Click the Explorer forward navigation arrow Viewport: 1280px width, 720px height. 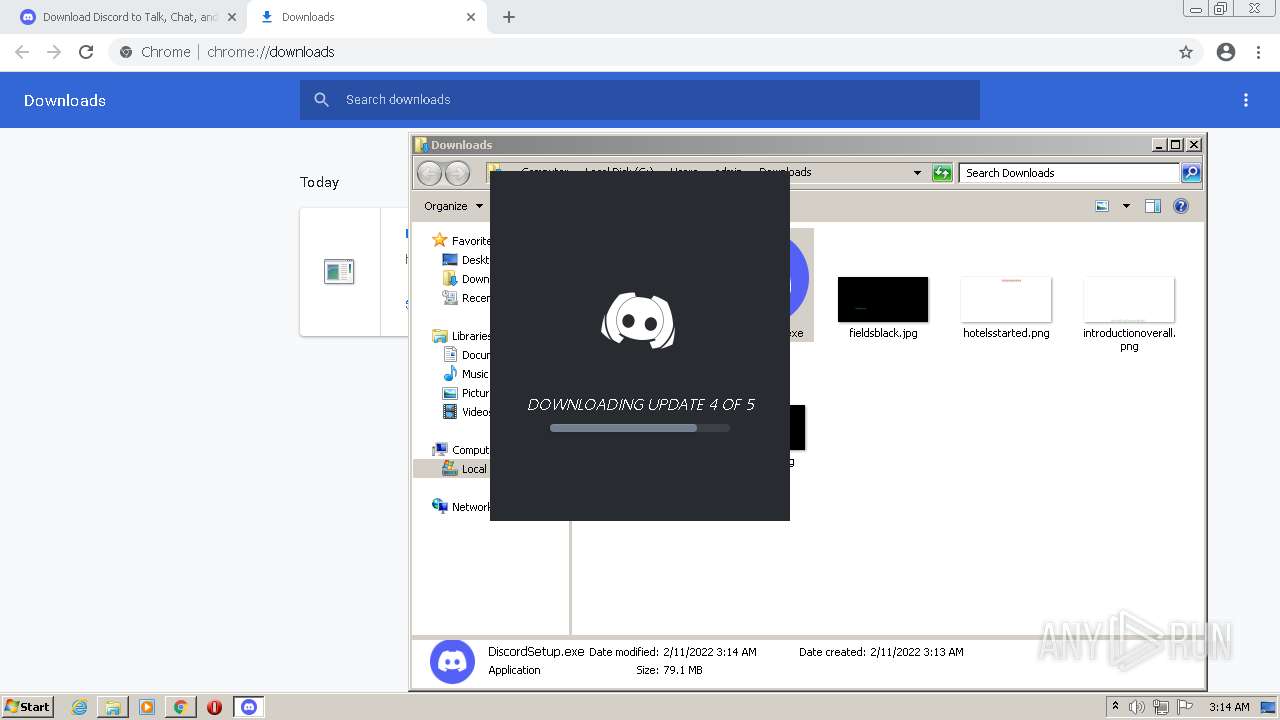[x=457, y=173]
